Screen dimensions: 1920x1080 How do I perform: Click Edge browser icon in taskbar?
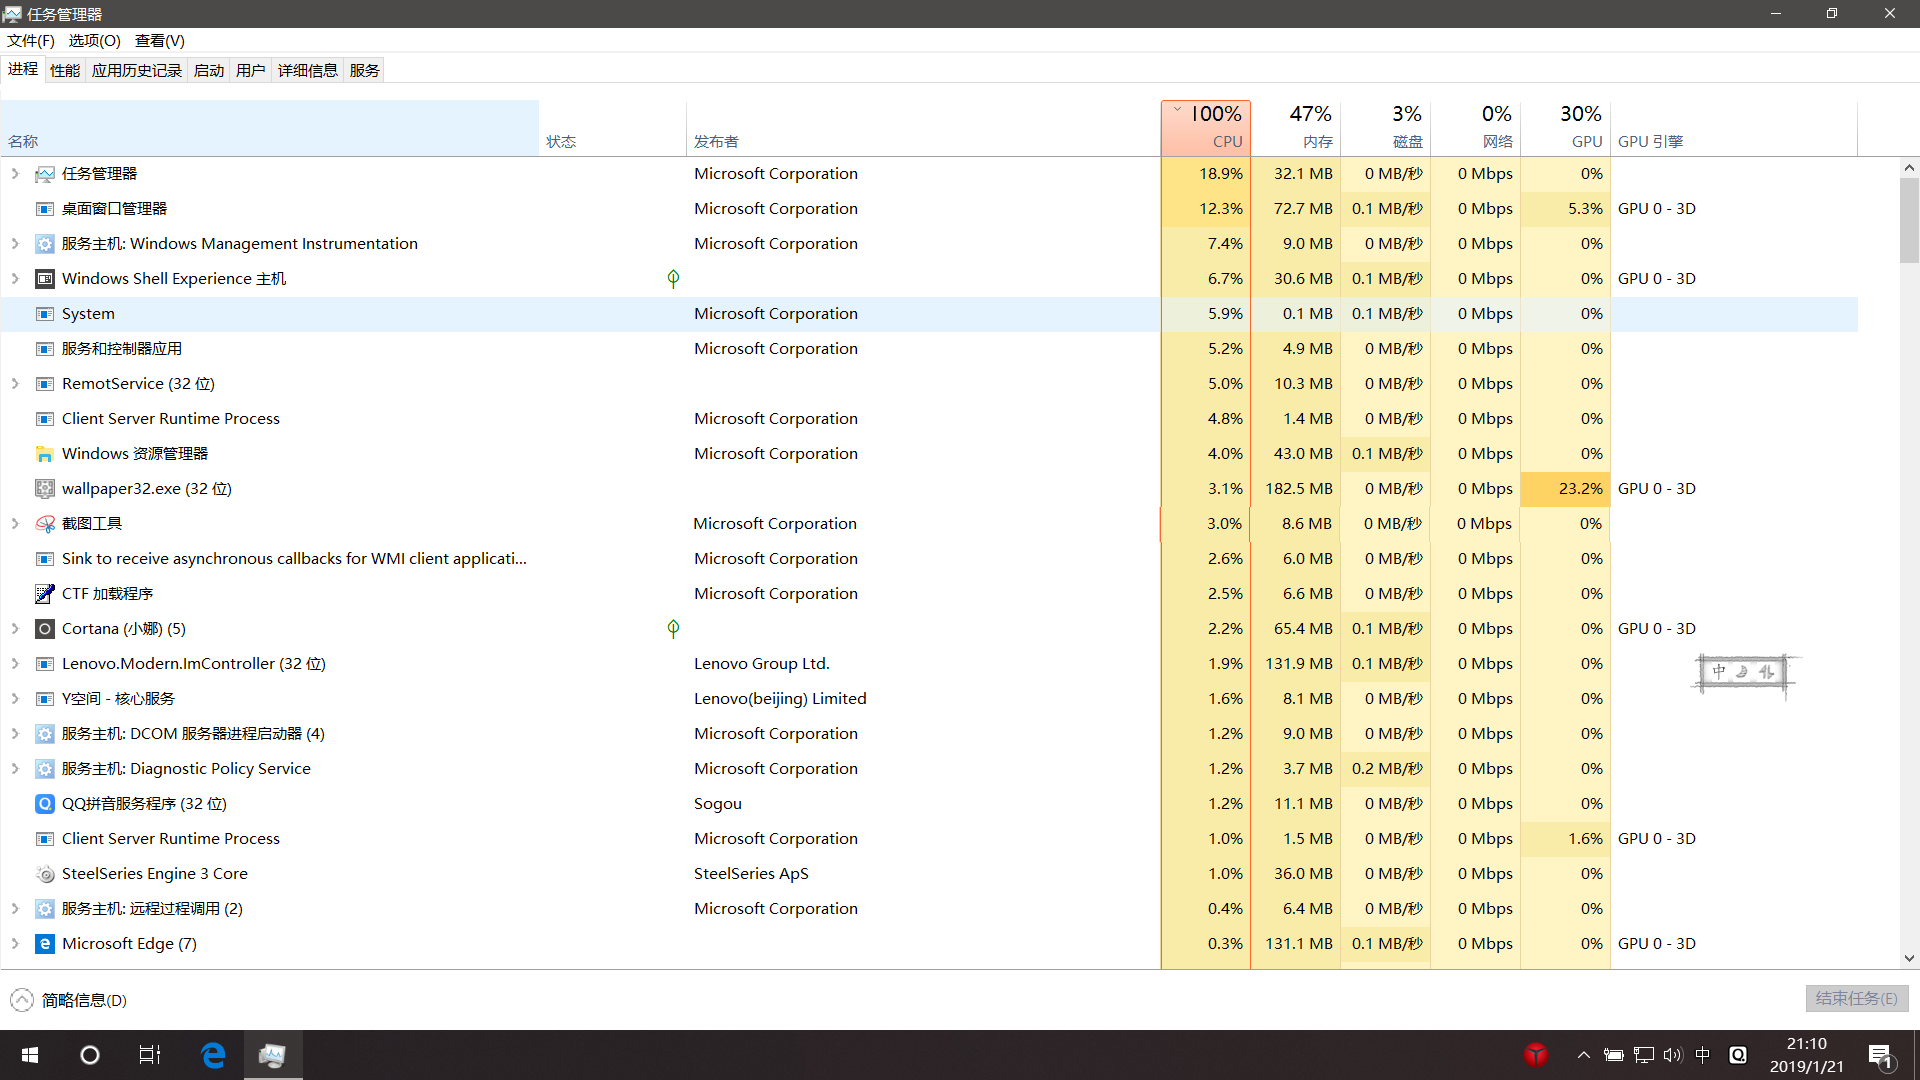click(x=213, y=1055)
